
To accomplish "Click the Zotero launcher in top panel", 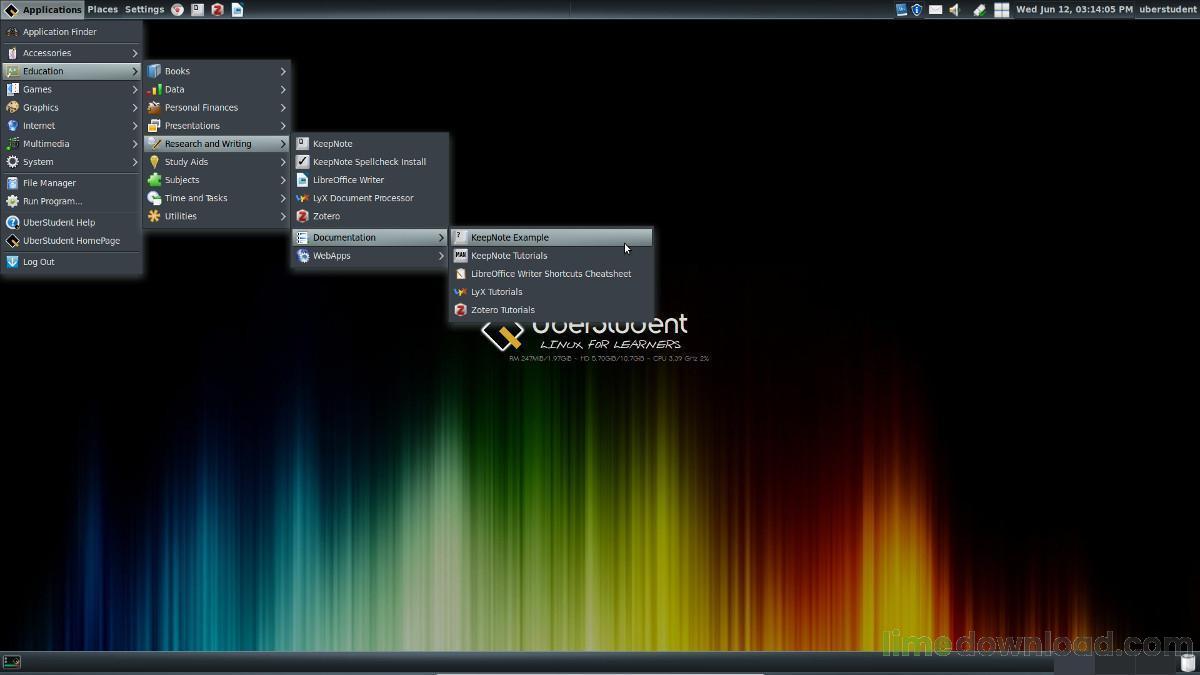I will pos(217,10).
